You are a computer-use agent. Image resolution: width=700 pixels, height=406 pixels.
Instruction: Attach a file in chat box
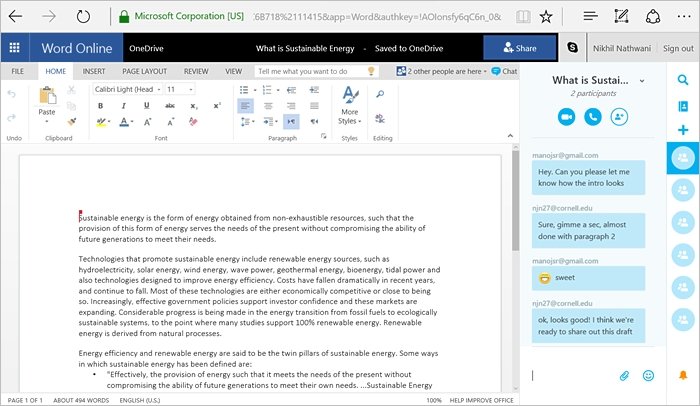(624, 376)
